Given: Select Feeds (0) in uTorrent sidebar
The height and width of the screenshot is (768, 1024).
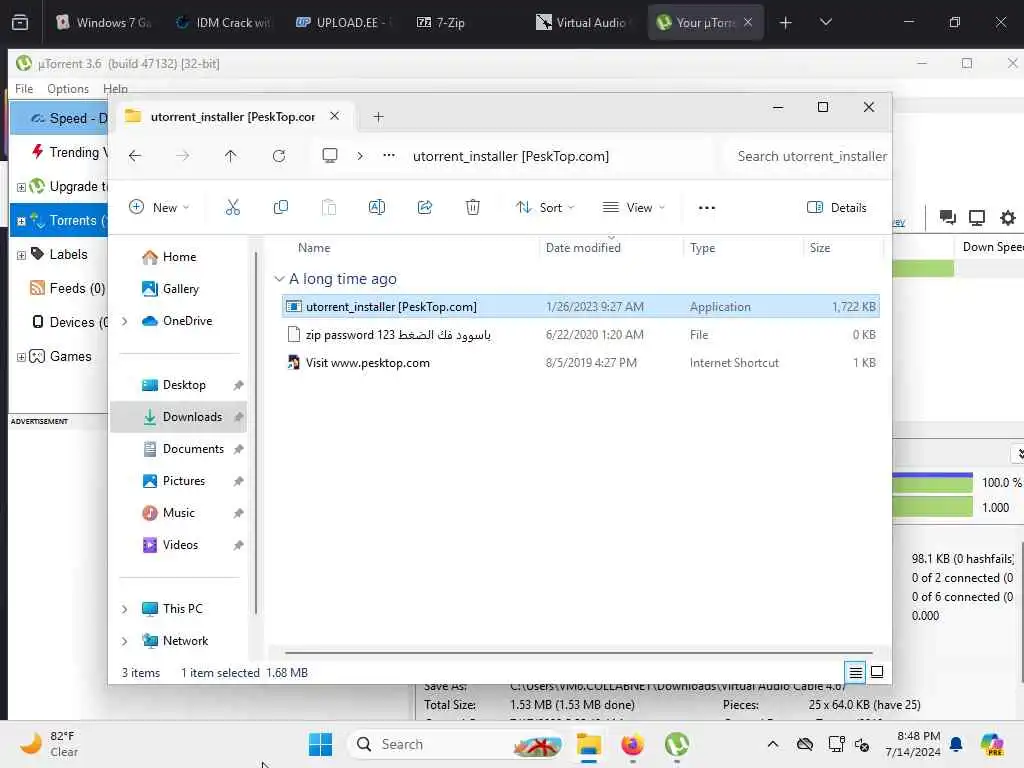Looking at the screenshot, I should (67, 288).
